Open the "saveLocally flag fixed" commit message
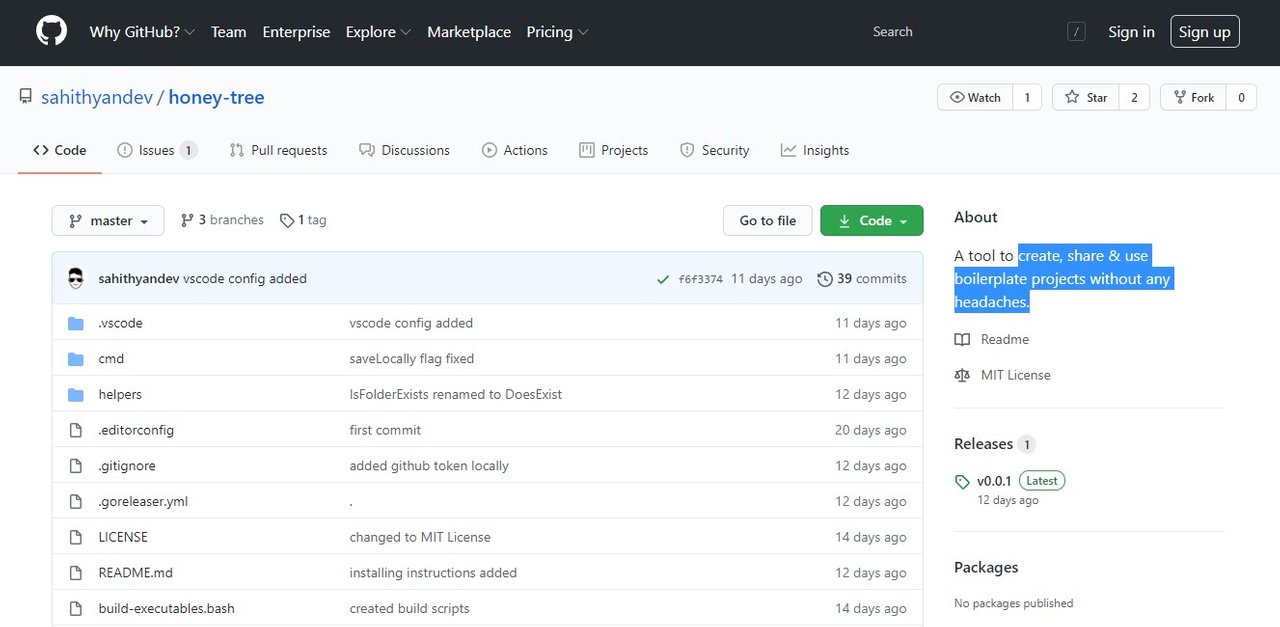Image resolution: width=1280 pixels, height=627 pixels. [412, 359]
